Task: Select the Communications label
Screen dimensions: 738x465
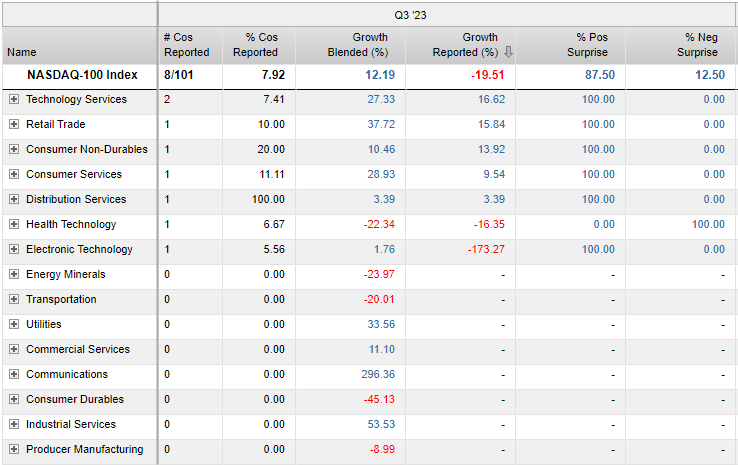Action: point(67,374)
